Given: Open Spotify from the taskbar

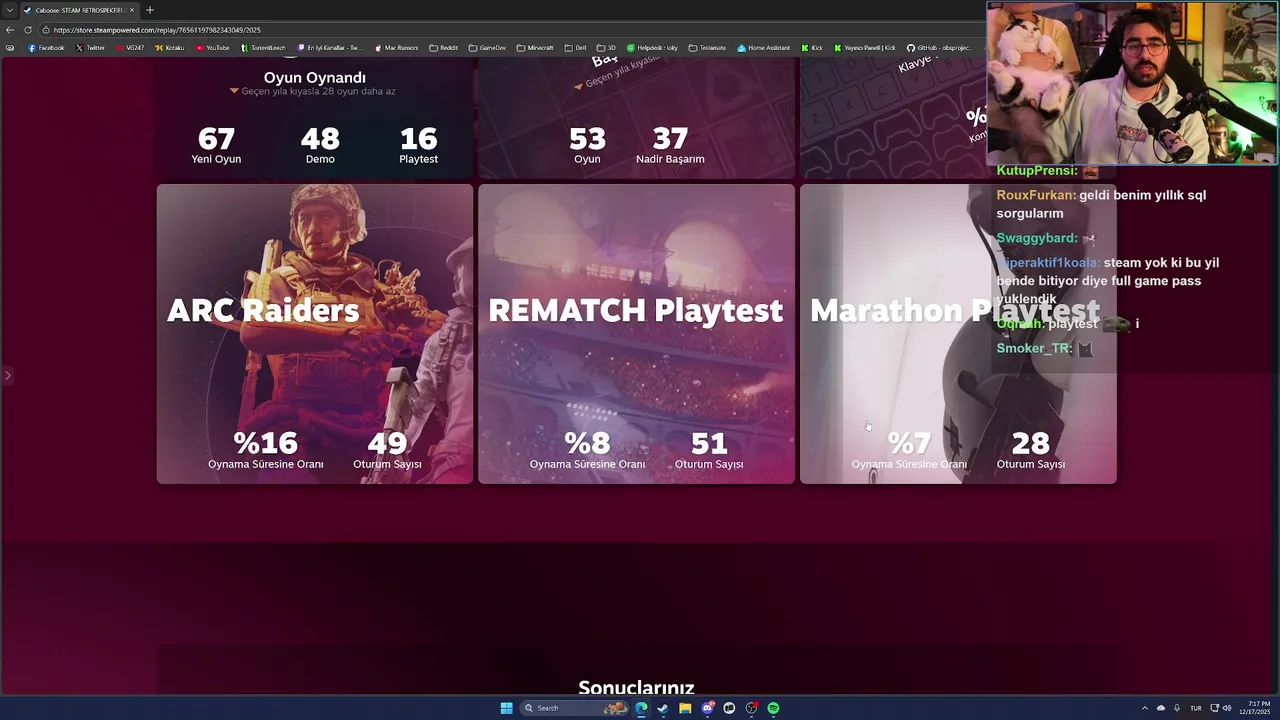Looking at the screenshot, I should coord(773,708).
